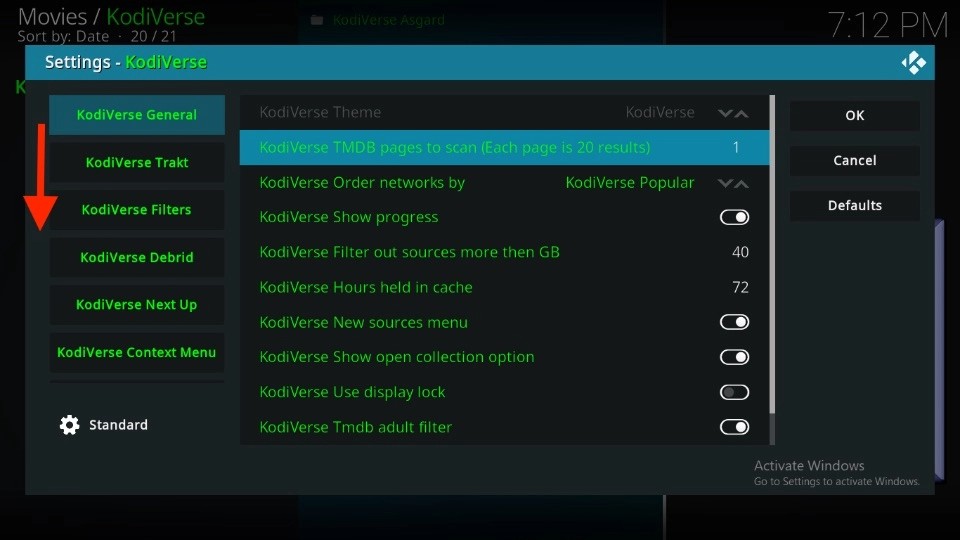
Task: Open the KodiVerse General category
Action: (137, 114)
